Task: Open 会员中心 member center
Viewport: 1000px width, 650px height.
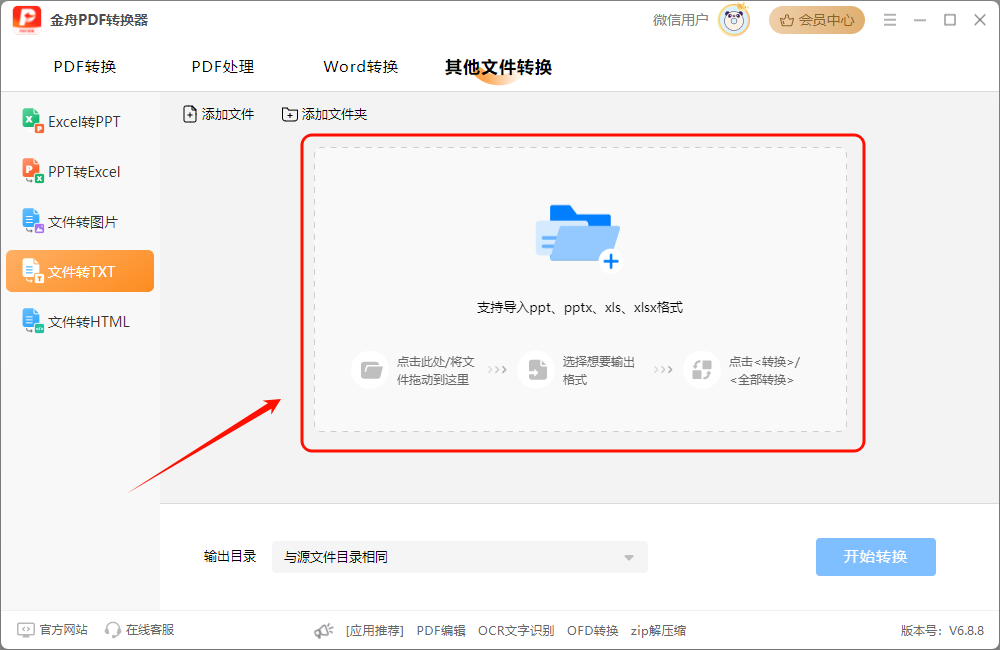Action: tap(816, 20)
